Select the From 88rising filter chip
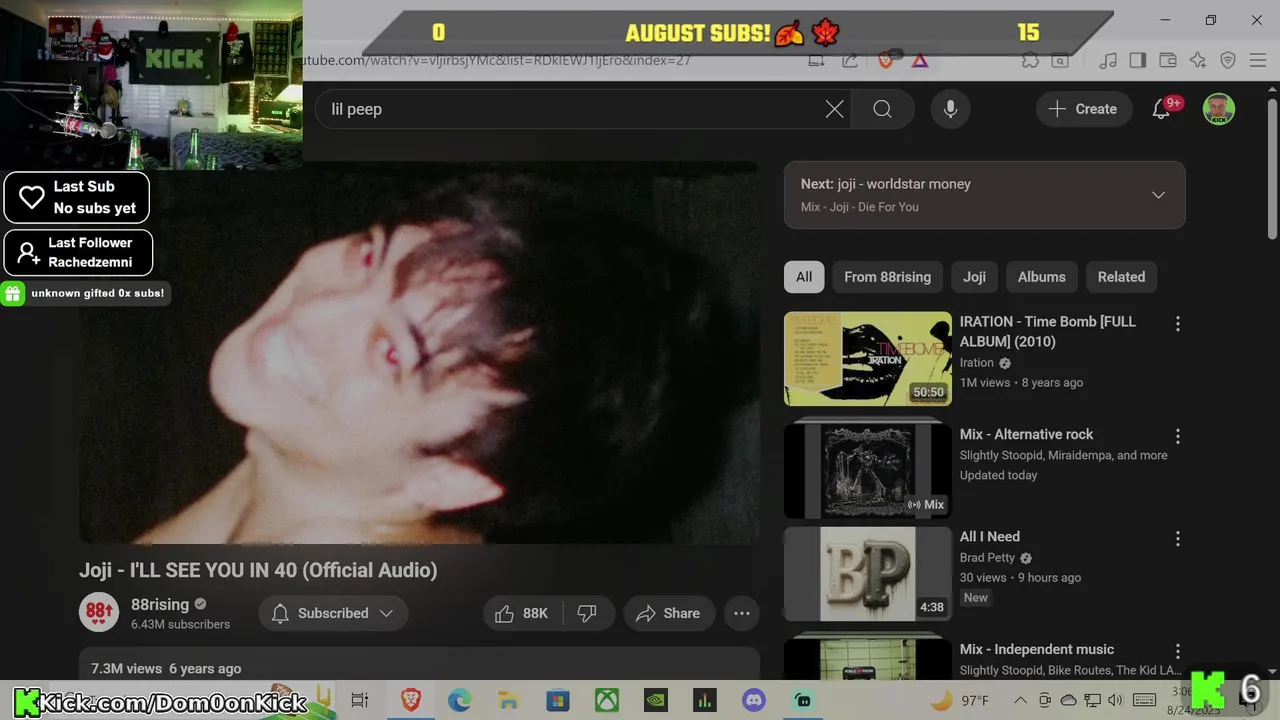The image size is (1280, 720). [887, 277]
